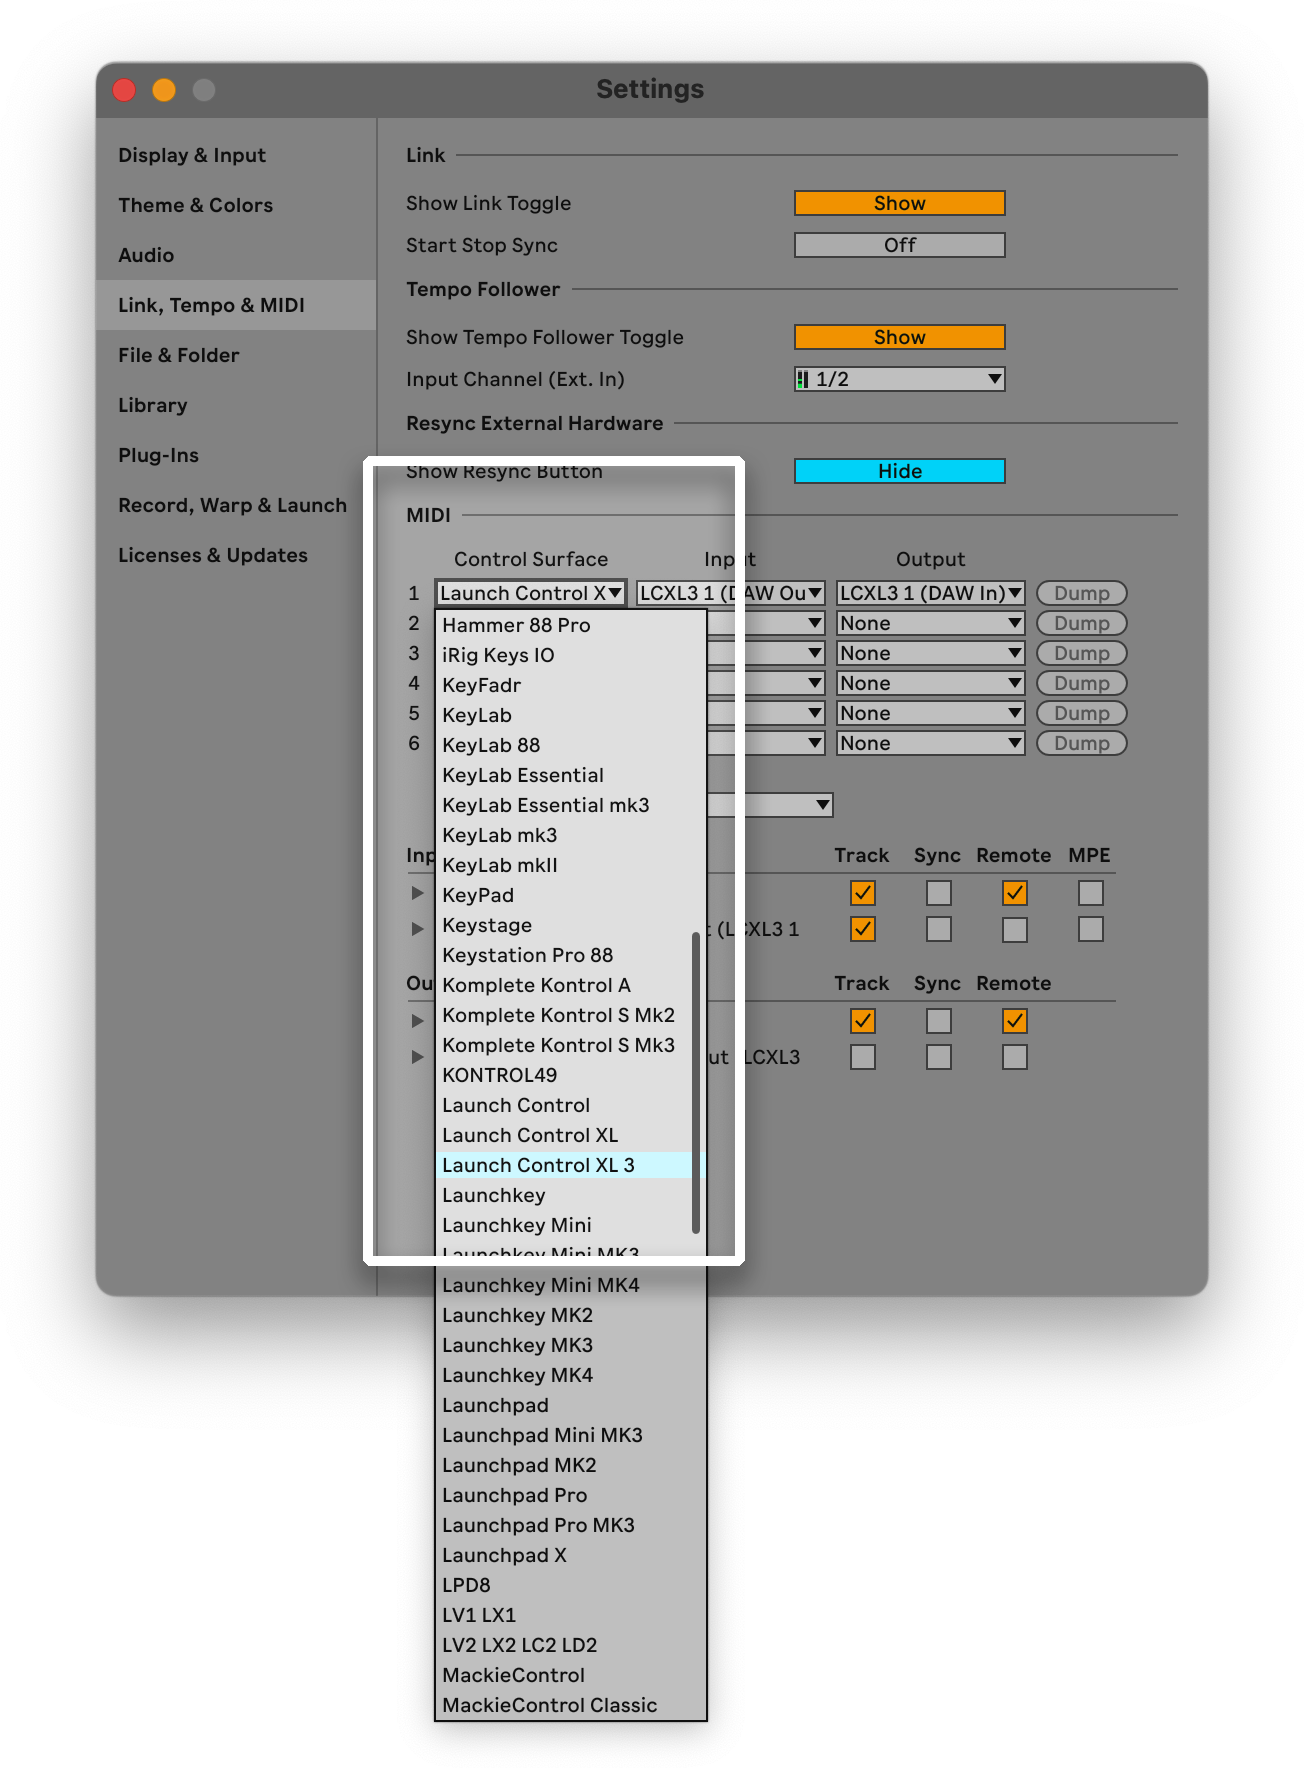Toggle Track for the (LCXL3 1 input port
This screenshot has height=1768, width=1304.
863,929
